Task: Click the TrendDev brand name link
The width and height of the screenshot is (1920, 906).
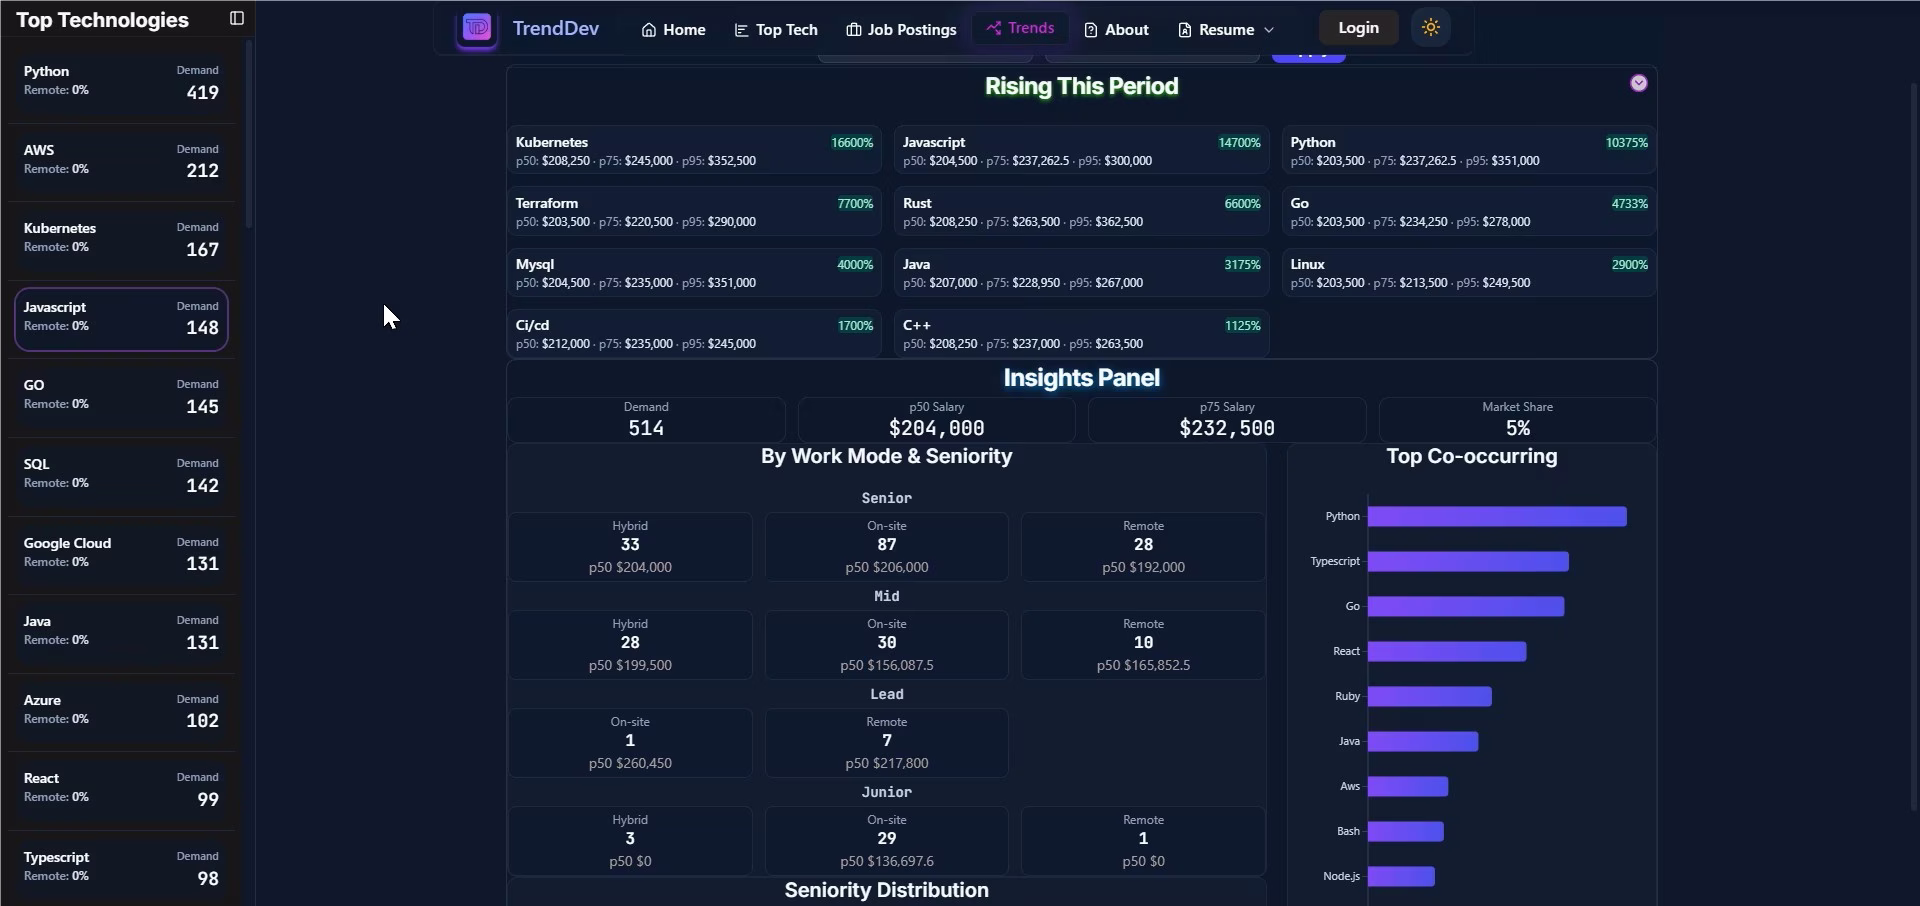Action: tap(555, 28)
